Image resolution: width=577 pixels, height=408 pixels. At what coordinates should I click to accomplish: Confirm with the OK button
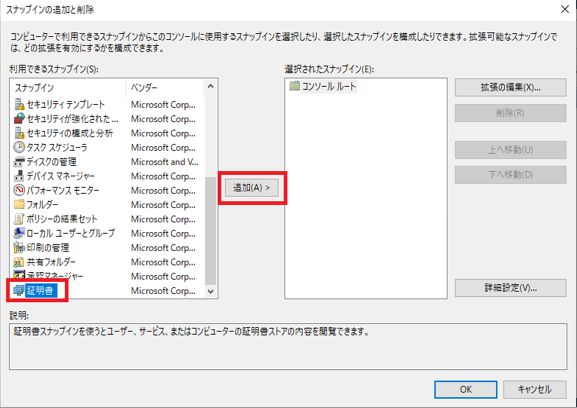[x=466, y=389]
